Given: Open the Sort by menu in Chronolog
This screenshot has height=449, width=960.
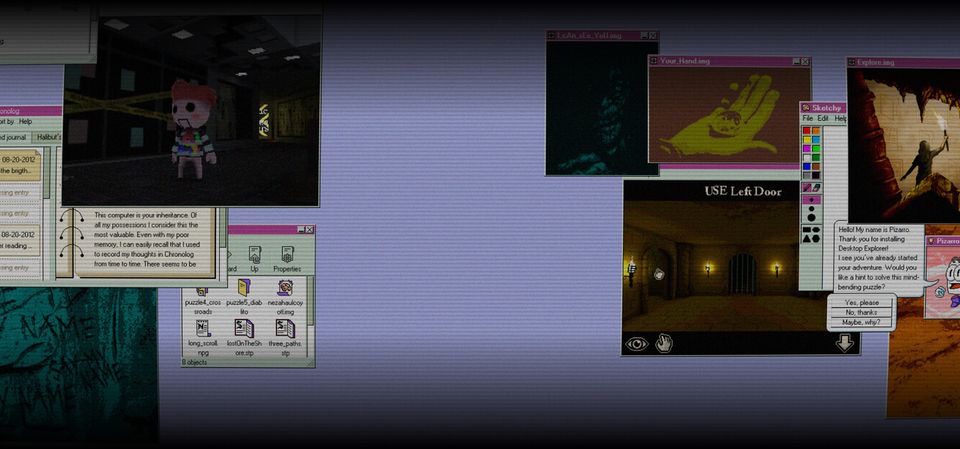Looking at the screenshot, I should (x=5, y=121).
